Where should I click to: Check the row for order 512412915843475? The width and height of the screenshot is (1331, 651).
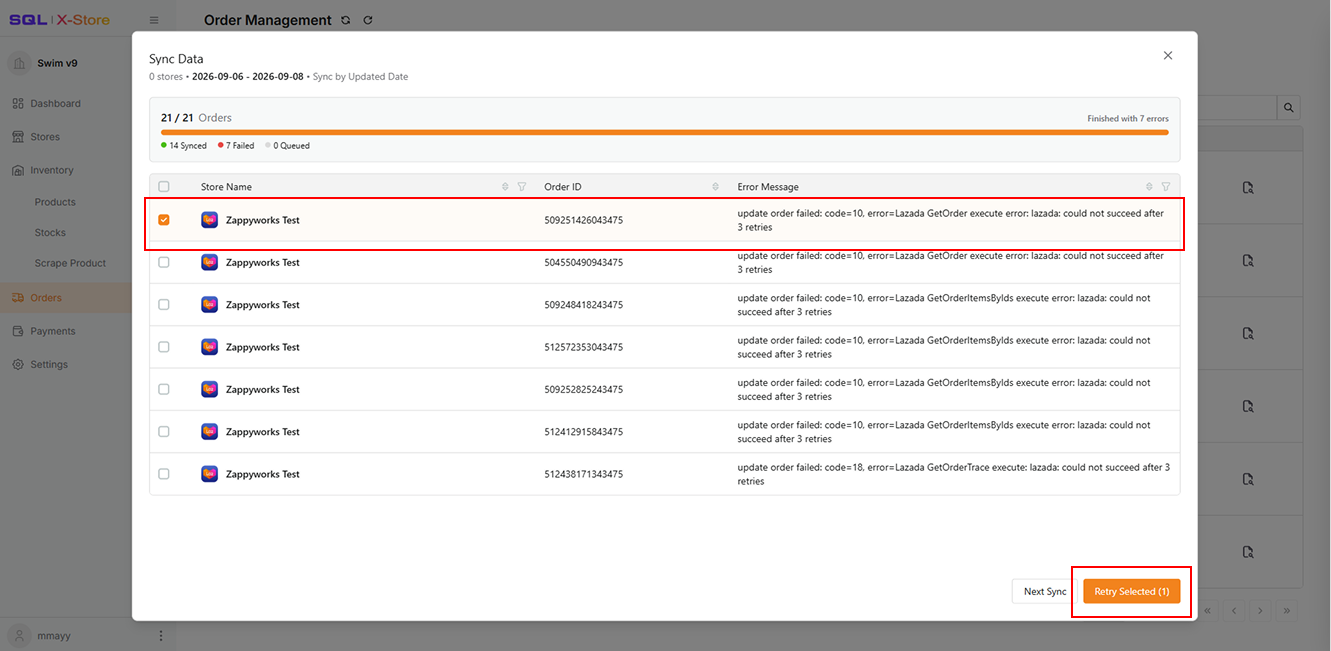[x=164, y=432]
